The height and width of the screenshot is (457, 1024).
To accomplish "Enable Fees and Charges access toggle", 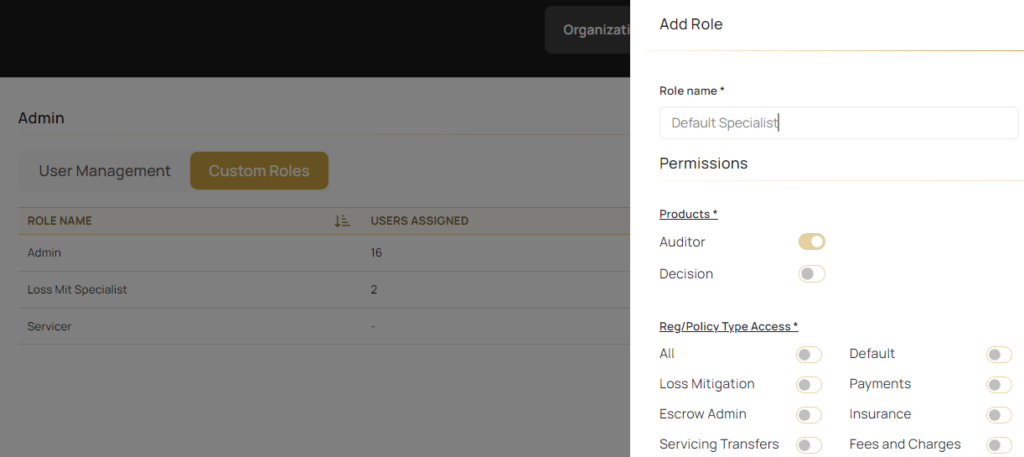I will [x=998, y=445].
